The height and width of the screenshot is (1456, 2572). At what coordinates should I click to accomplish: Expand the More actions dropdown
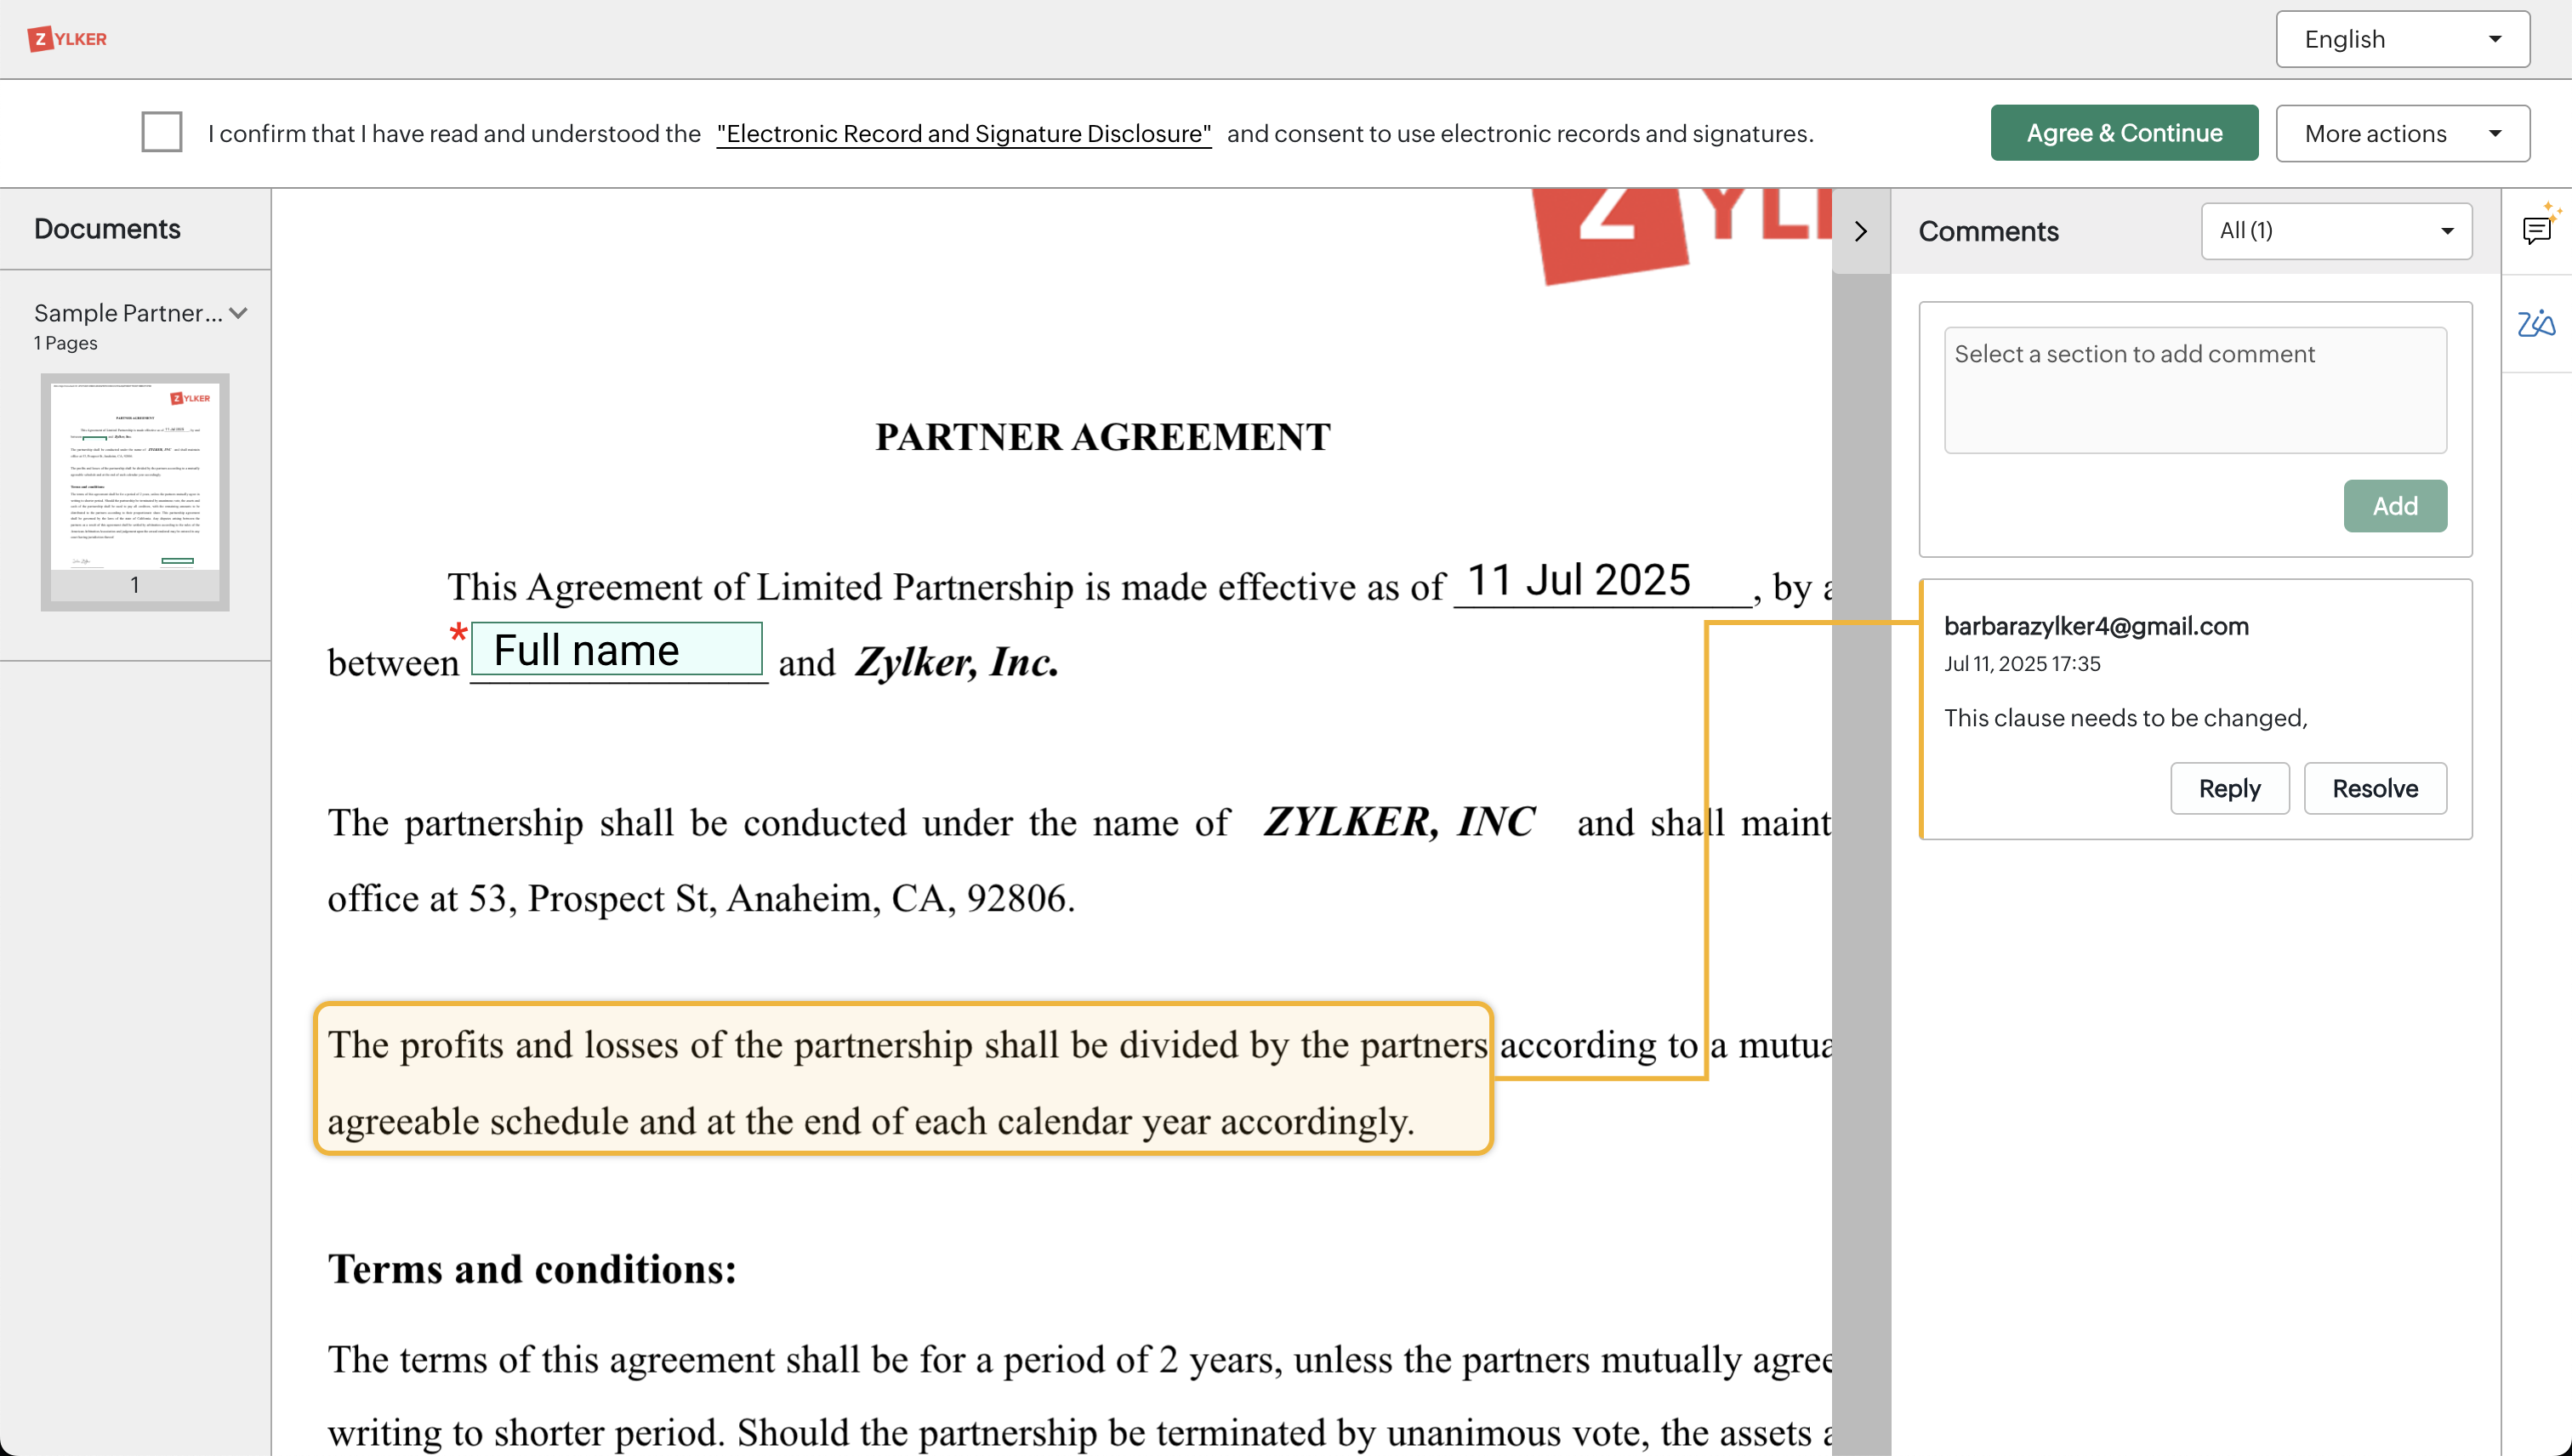click(2402, 133)
